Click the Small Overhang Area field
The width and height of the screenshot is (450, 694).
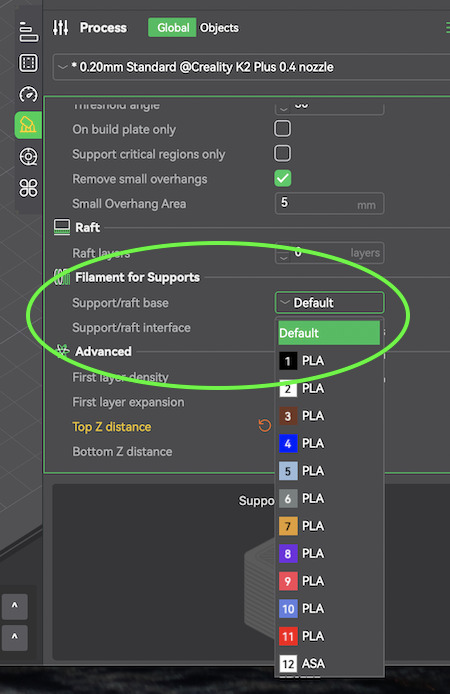(x=330, y=204)
